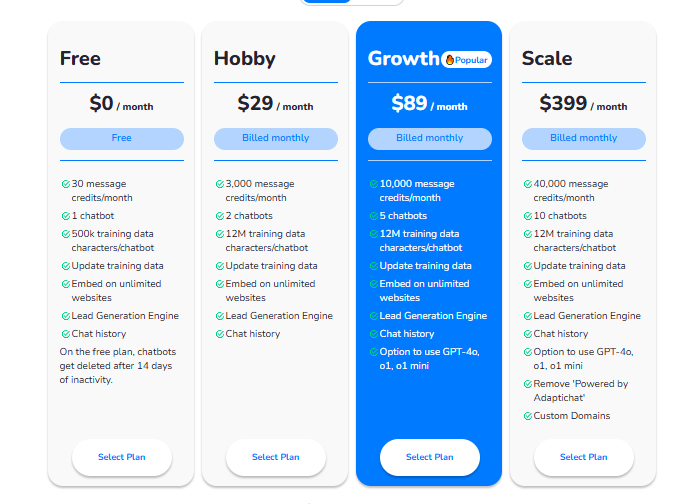Viewport: 699px width, 504px height.
Task: Click checkmark icon next to Custom Domains
Action: (528, 416)
